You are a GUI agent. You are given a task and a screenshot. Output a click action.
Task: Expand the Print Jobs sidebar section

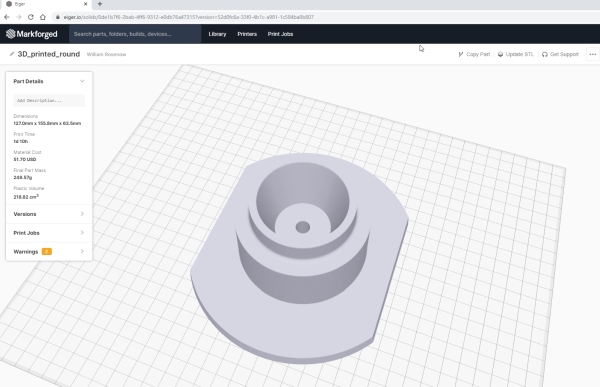coord(49,233)
